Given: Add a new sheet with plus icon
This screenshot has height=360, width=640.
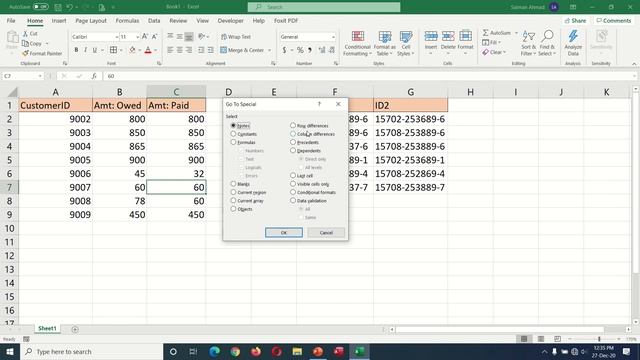Looking at the screenshot, I should click(x=75, y=329).
